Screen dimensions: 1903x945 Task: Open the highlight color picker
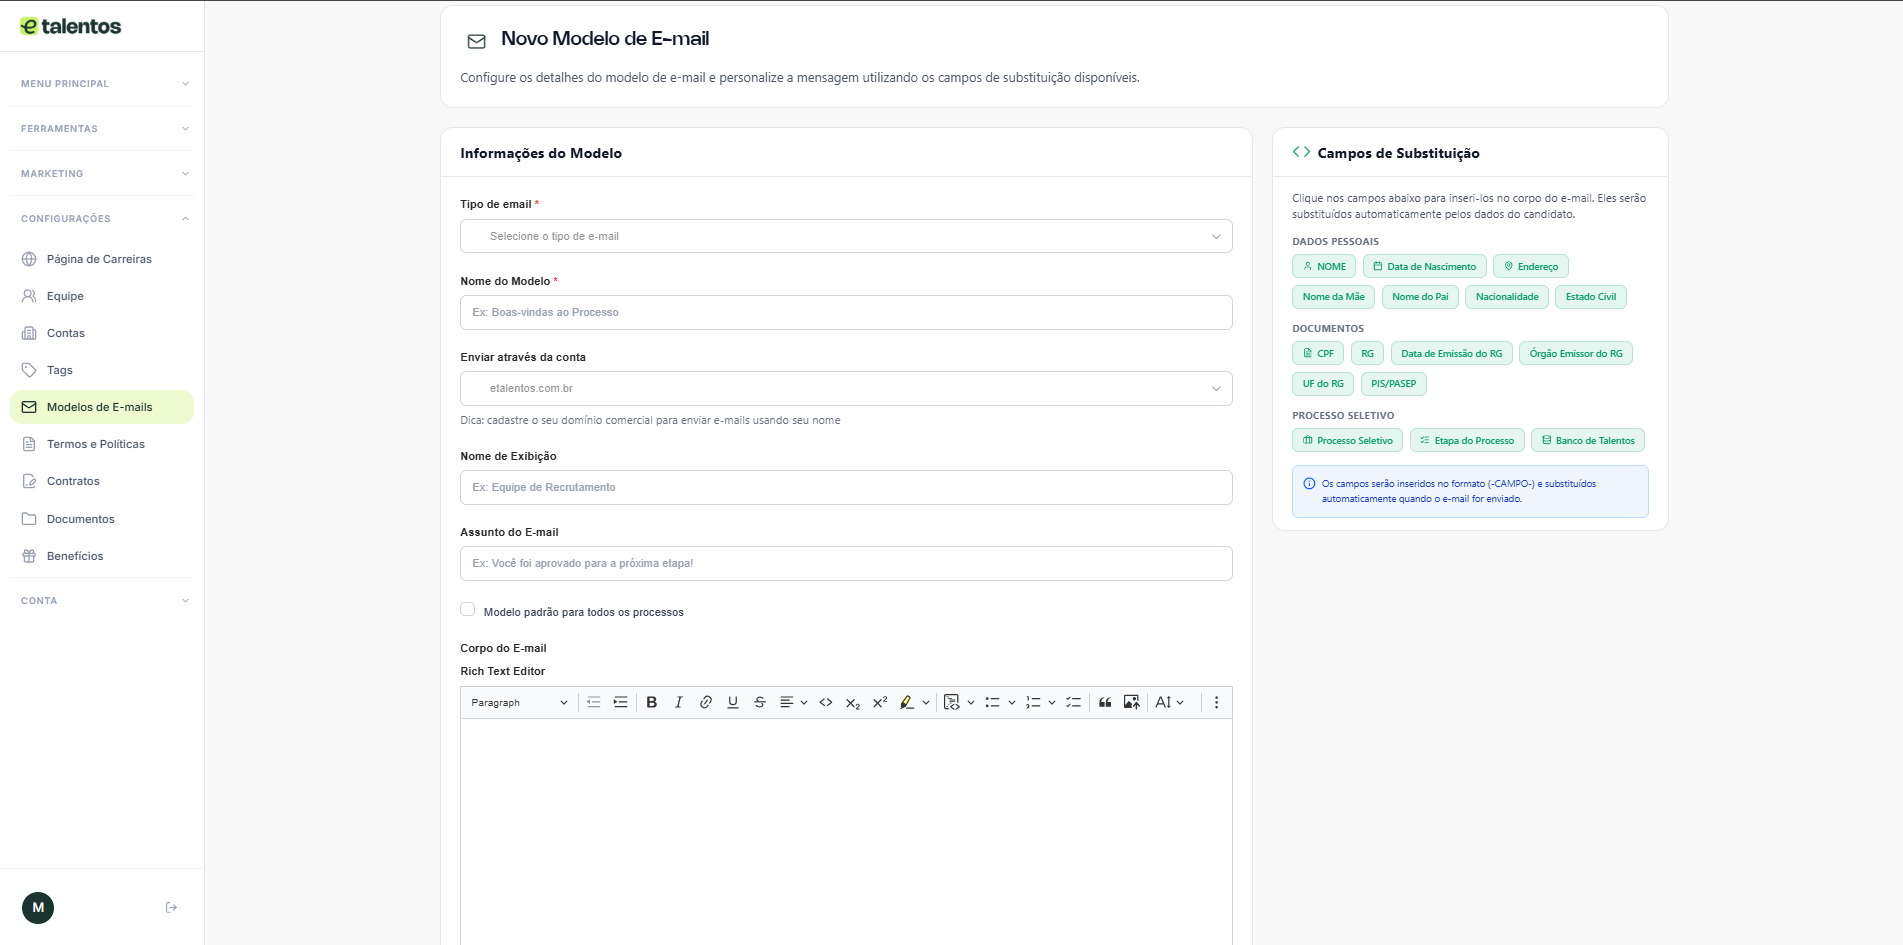click(925, 703)
